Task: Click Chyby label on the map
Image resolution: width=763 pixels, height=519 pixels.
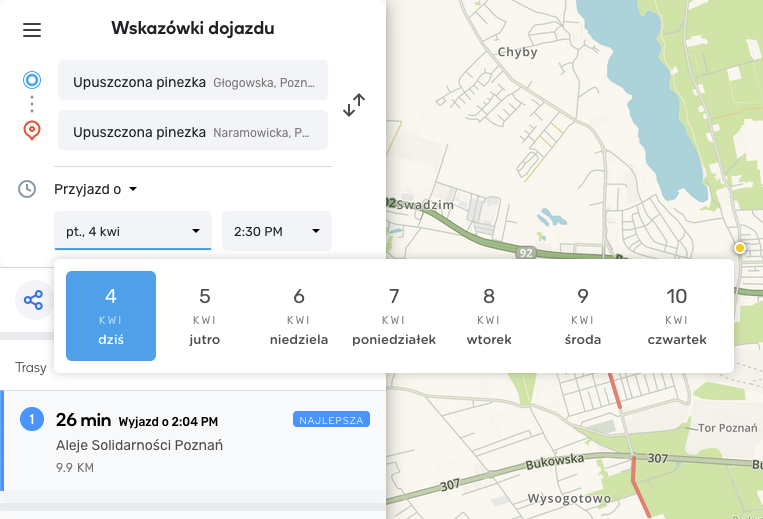Action: click(x=517, y=52)
